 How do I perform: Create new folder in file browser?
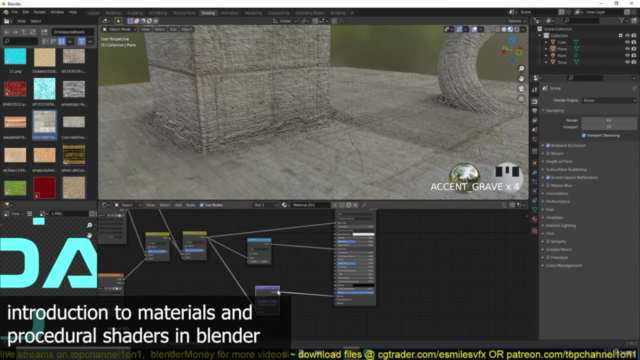pos(44,31)
